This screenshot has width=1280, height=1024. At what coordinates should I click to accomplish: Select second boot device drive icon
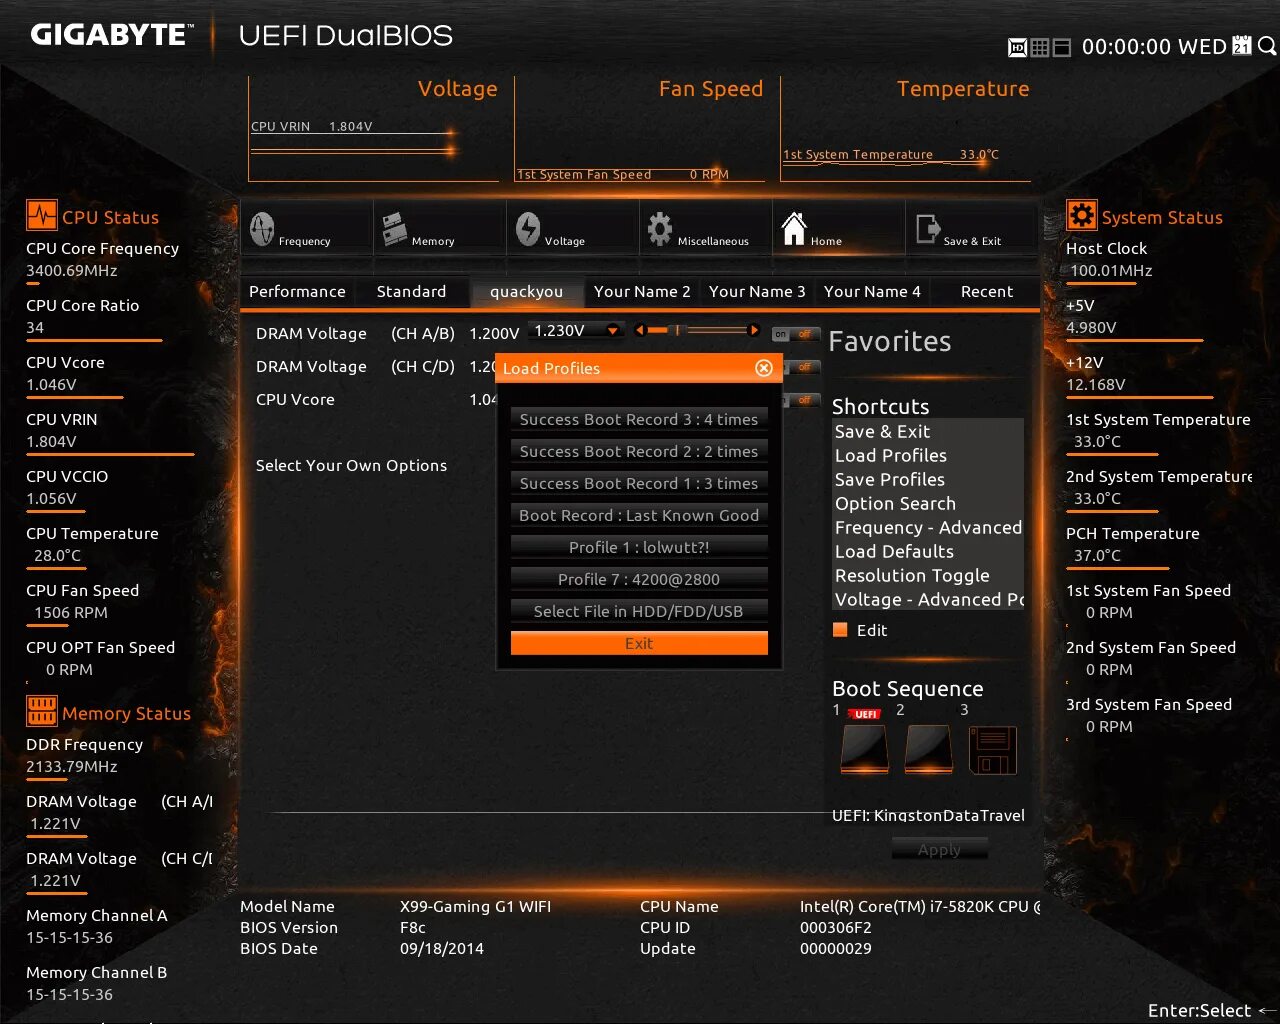[929, 749]
